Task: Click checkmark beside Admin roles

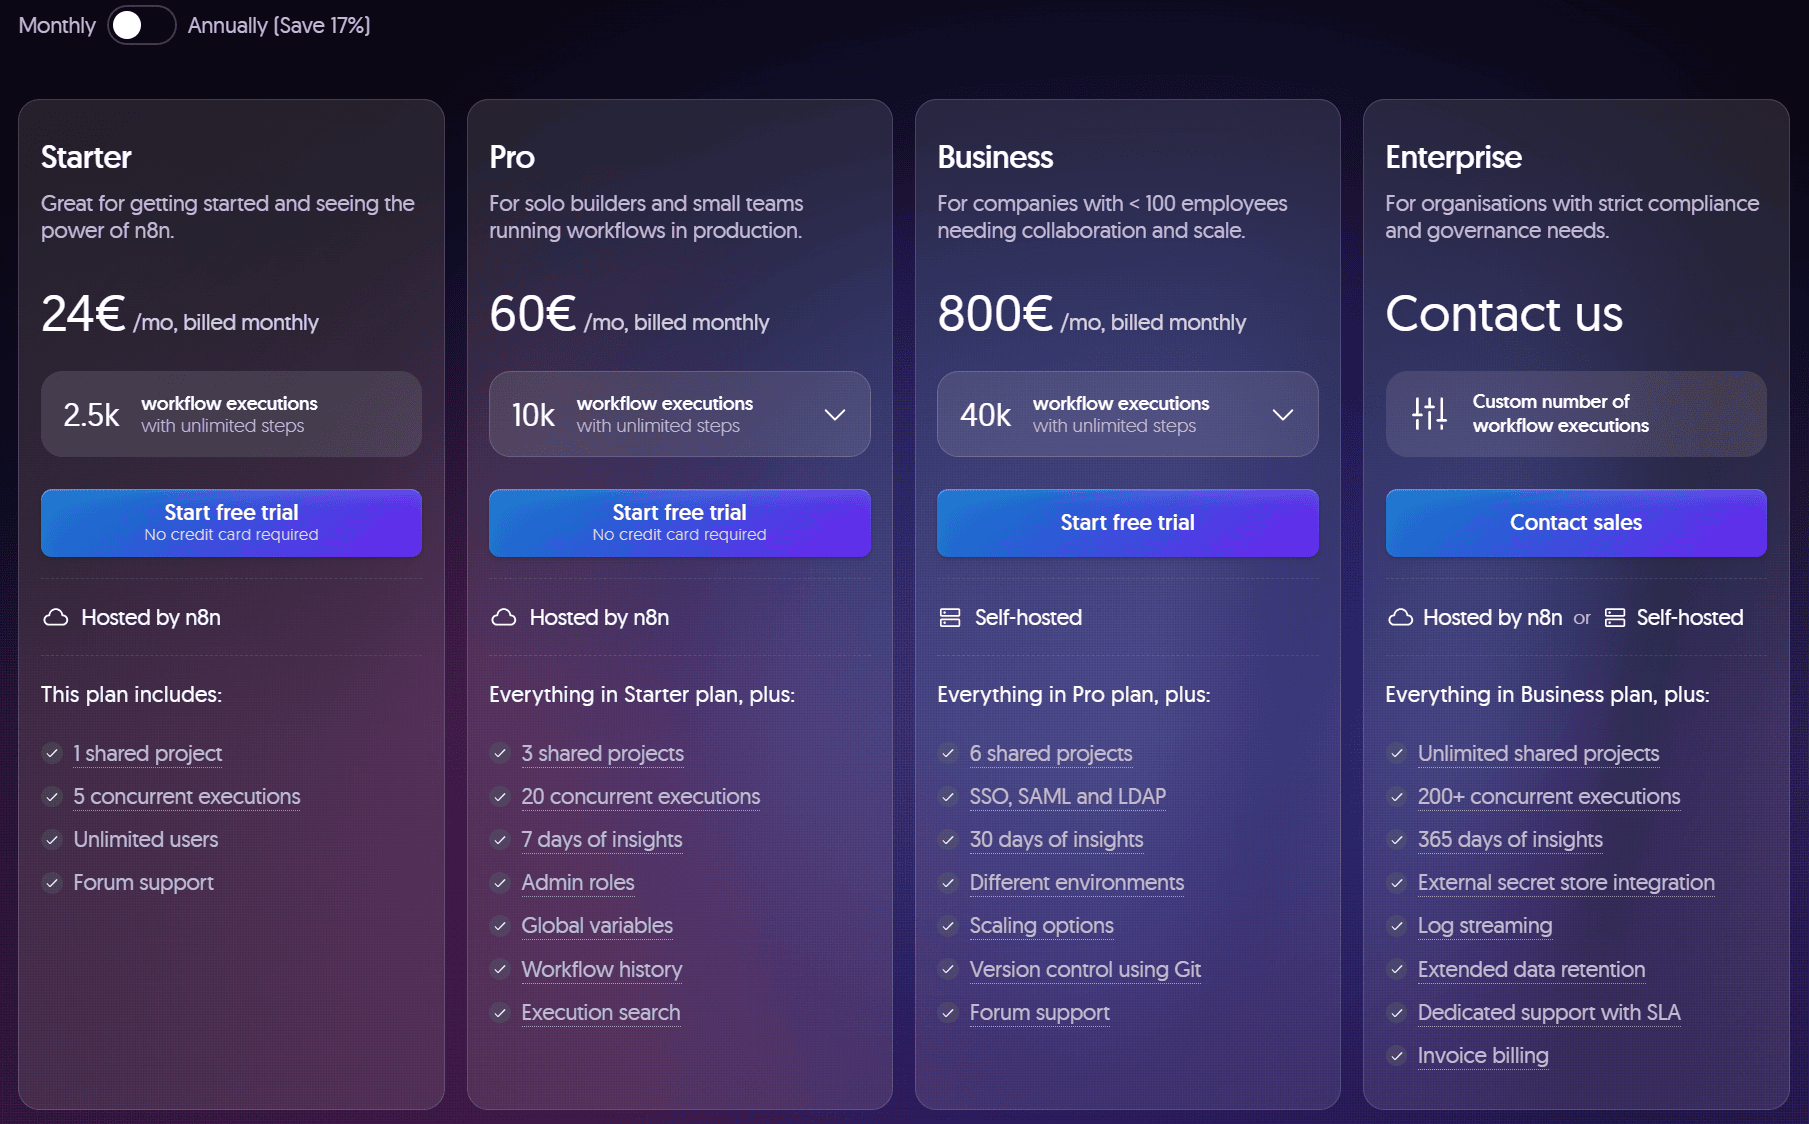Action: click(x=501, y=883)
